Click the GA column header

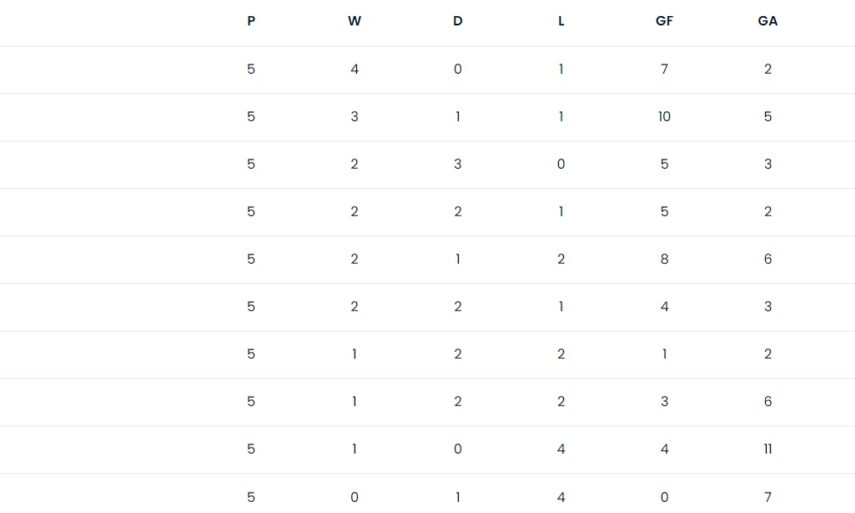(768, 21)
